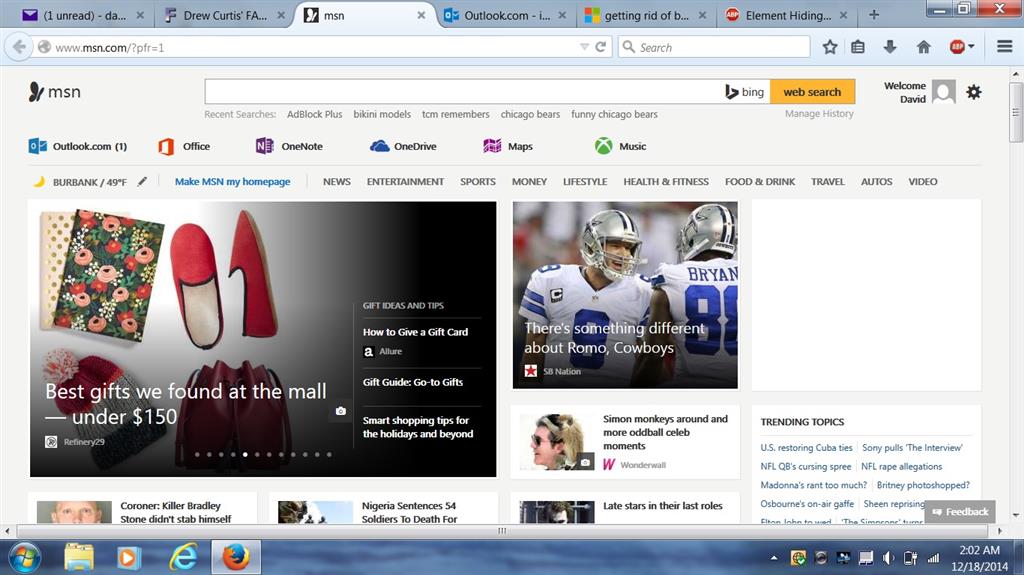Screen dimensions: 1024x575
Task: Click the Manage History link
Action: 819,114
